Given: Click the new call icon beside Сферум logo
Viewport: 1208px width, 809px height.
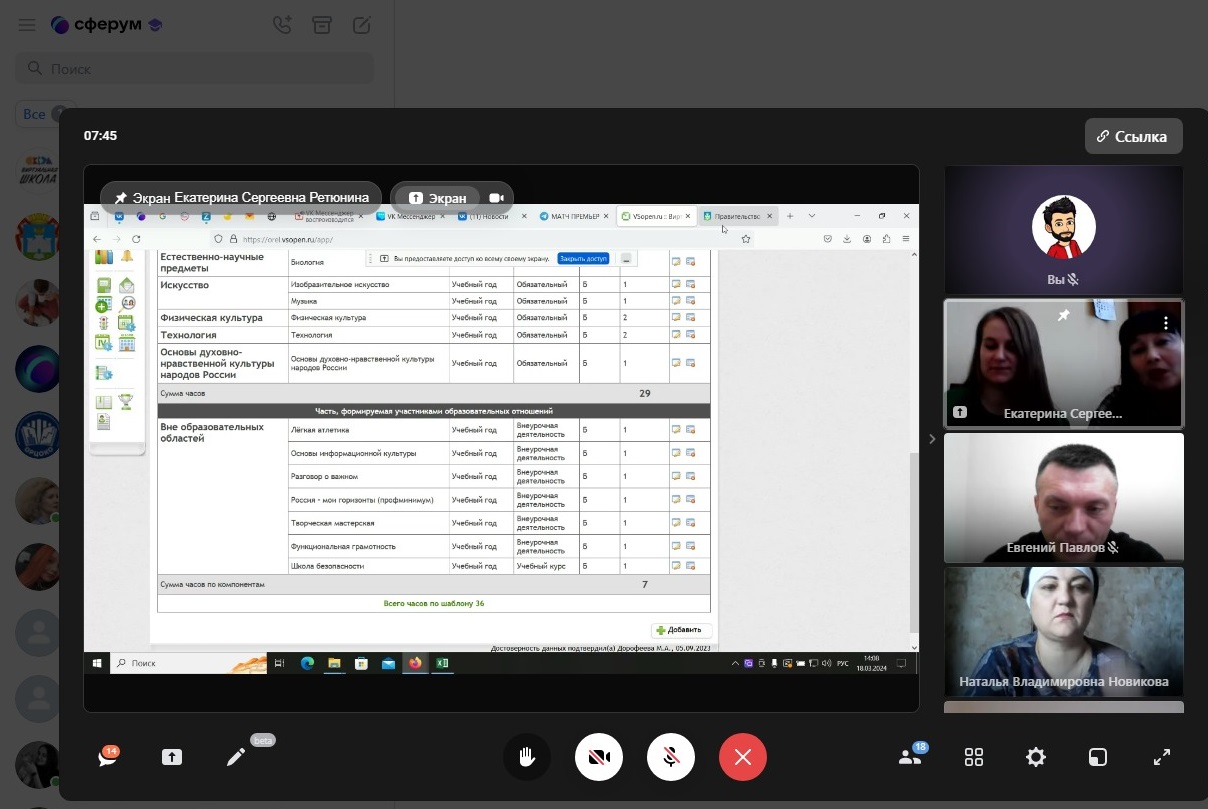Looking at the screenshot, I should pos(283,25).
